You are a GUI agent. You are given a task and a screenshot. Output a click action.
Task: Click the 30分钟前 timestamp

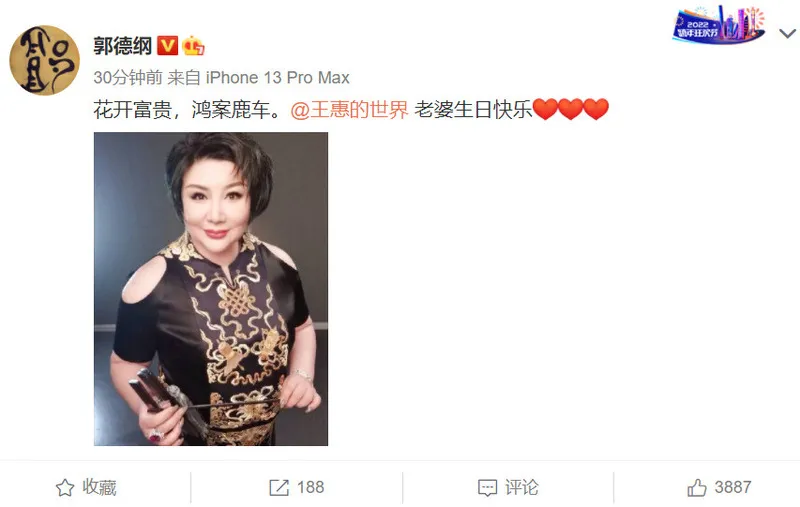tap(128, 78)
